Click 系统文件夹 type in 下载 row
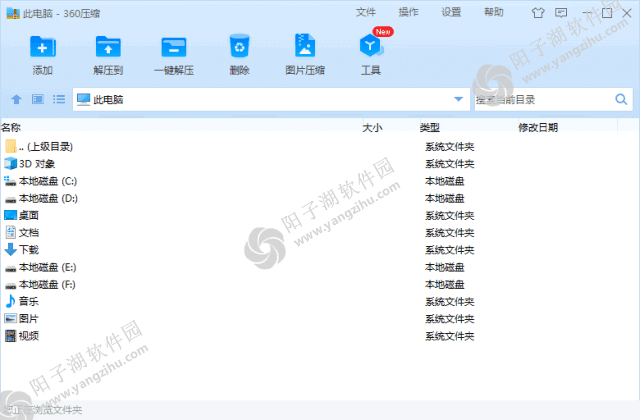Viewport: 640px width, 420px height. point(449,249)
